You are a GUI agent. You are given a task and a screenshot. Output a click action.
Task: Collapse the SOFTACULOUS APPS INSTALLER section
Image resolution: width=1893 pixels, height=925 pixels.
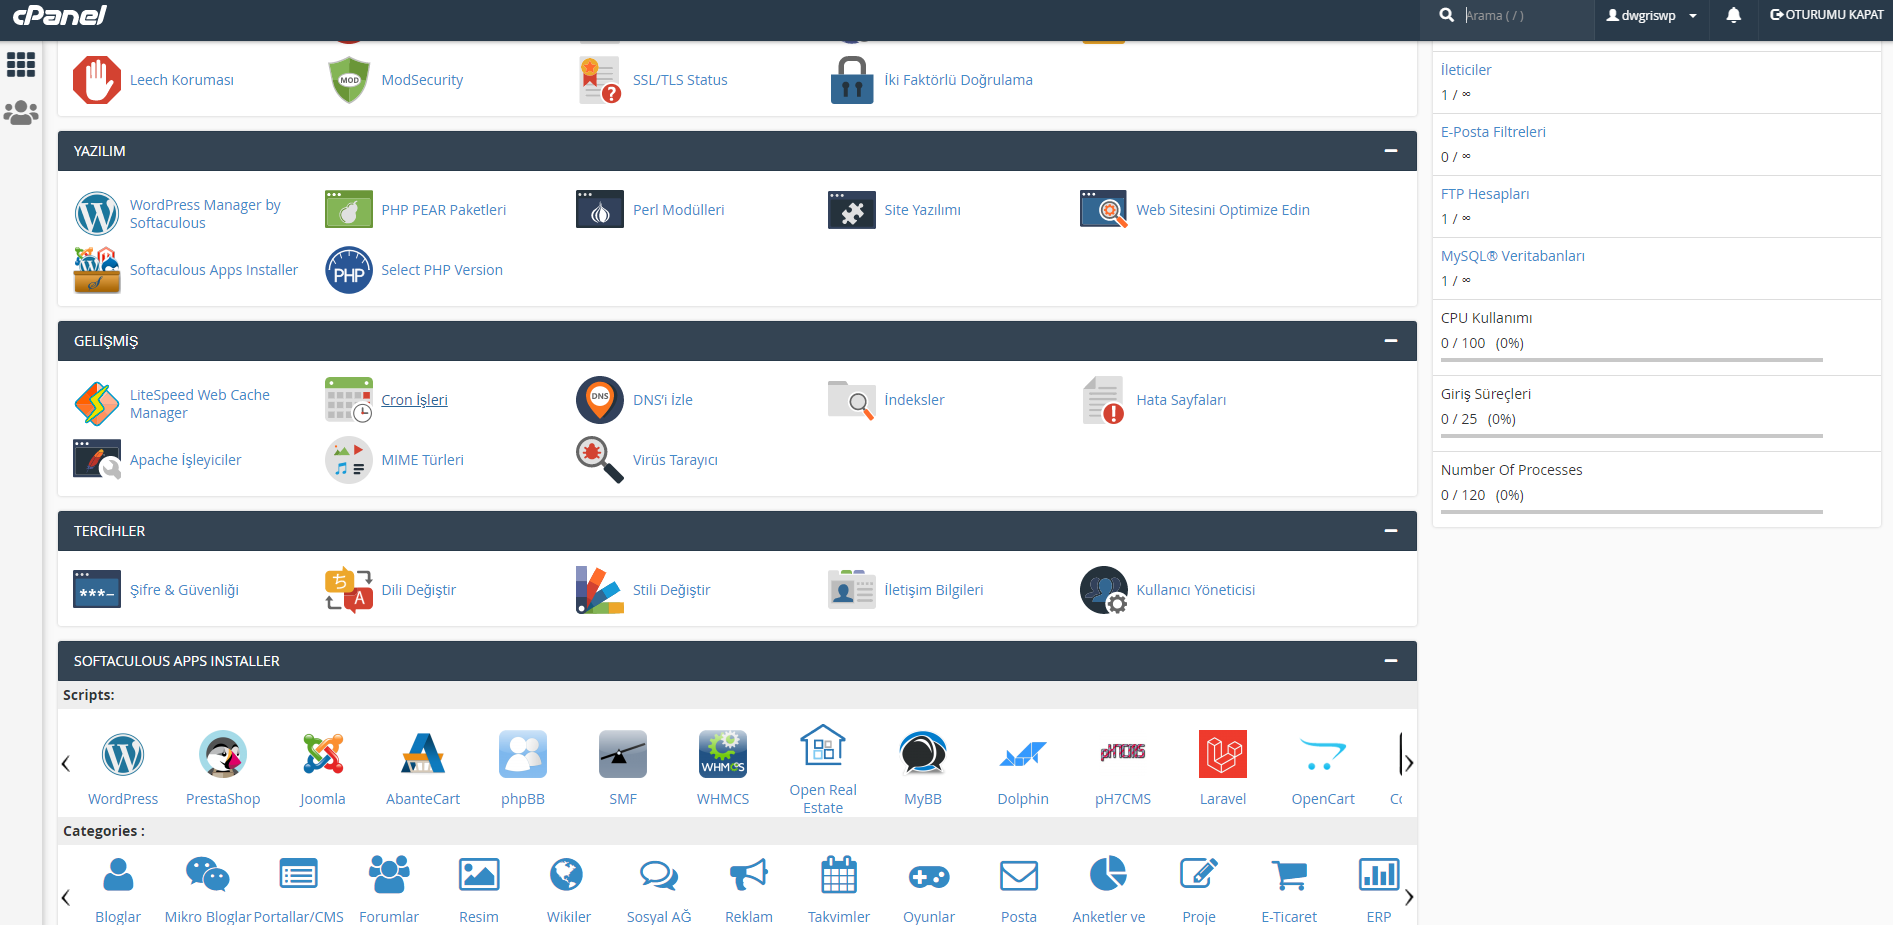click(x=1390, y=661)
